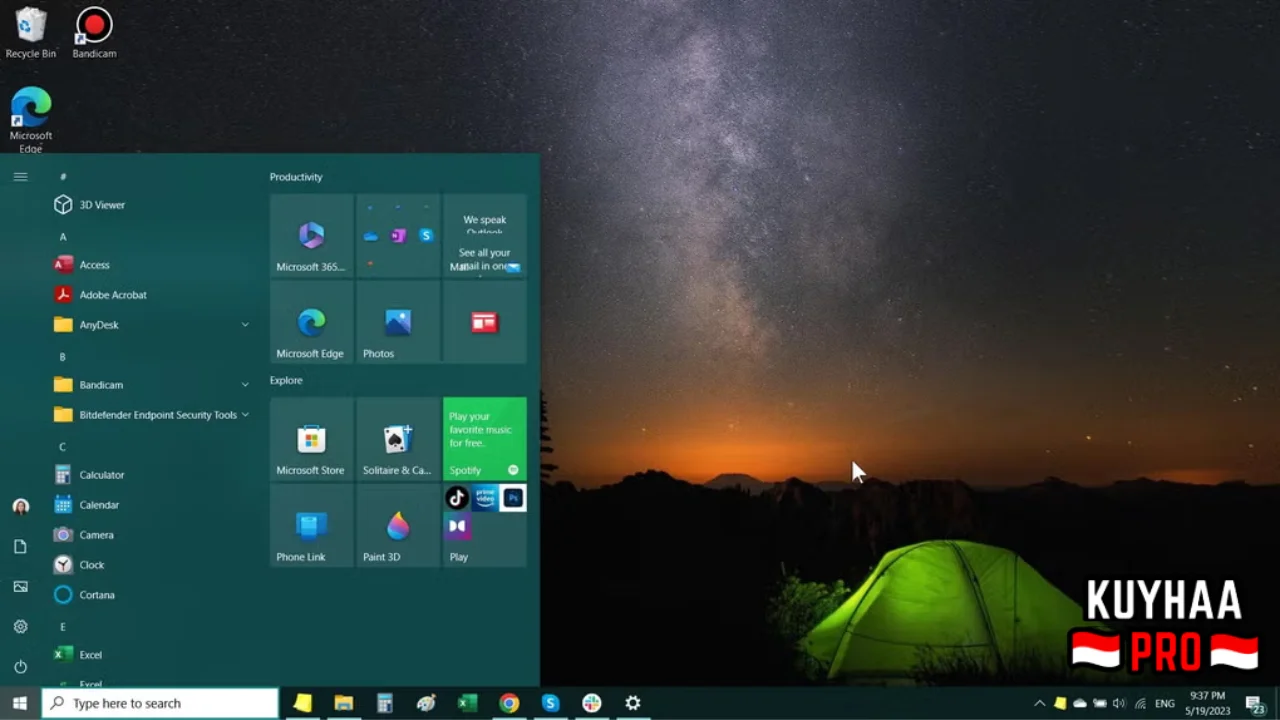
Task: Show hidden system tray icons
Action: pos(1039,703)
